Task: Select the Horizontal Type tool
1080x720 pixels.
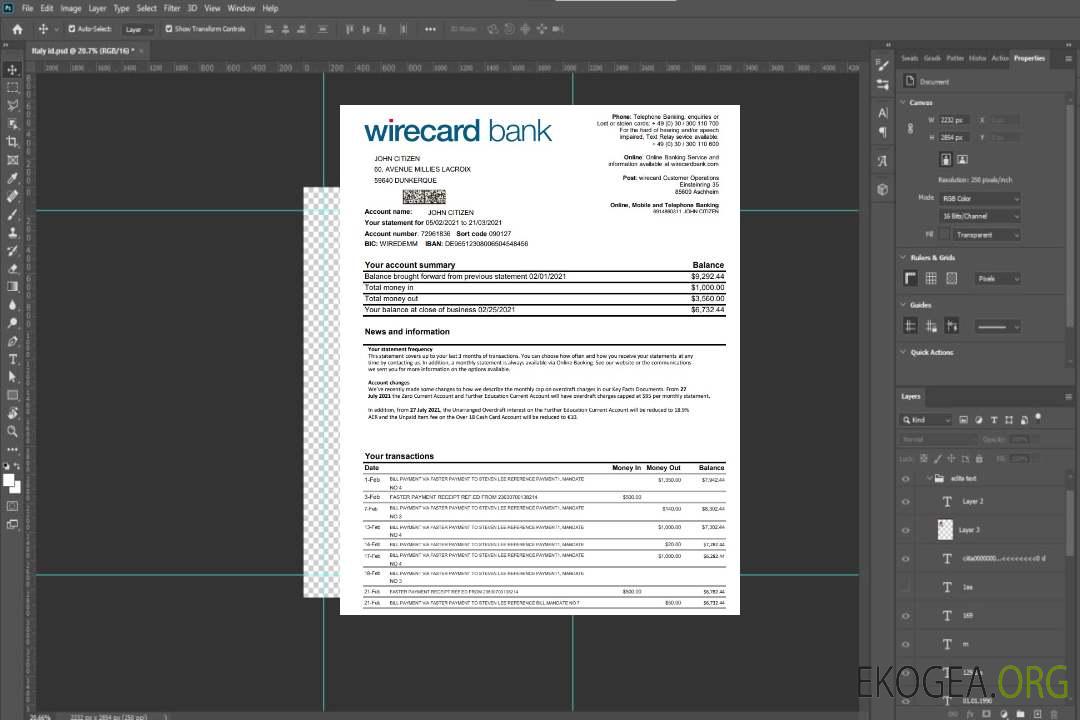Action: tap(12, 359)
